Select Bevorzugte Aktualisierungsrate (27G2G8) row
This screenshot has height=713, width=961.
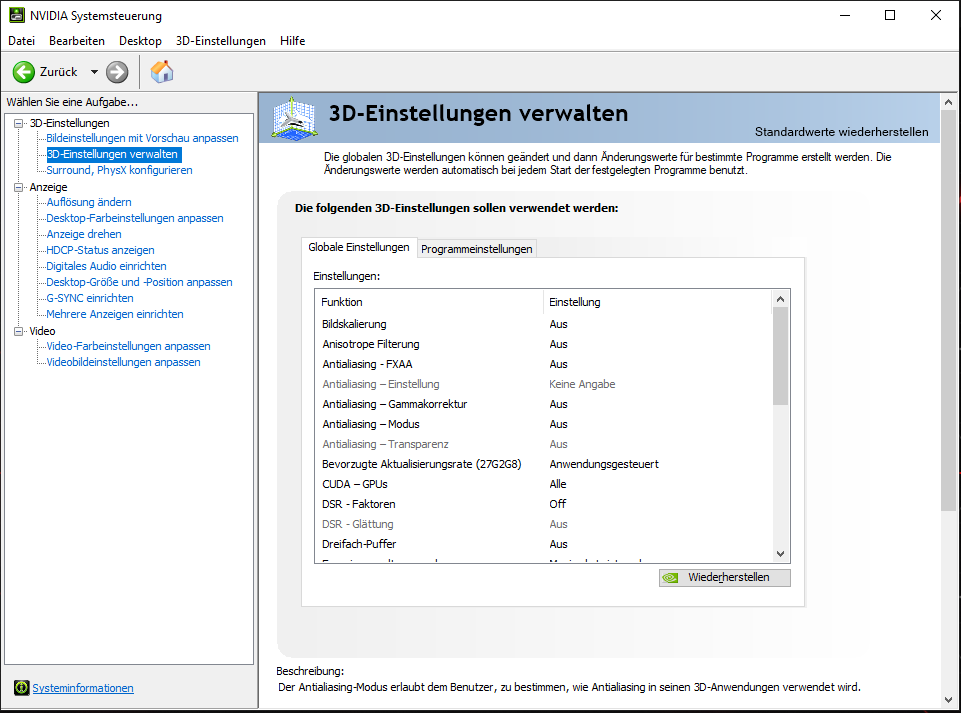(543, 464)
